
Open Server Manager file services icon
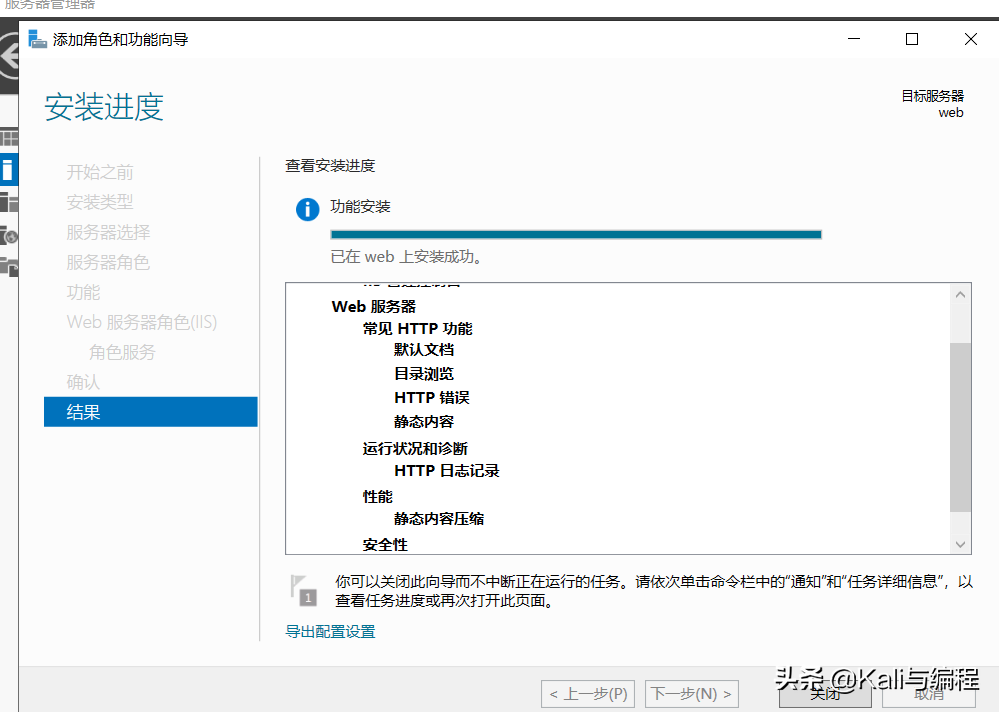9,266
